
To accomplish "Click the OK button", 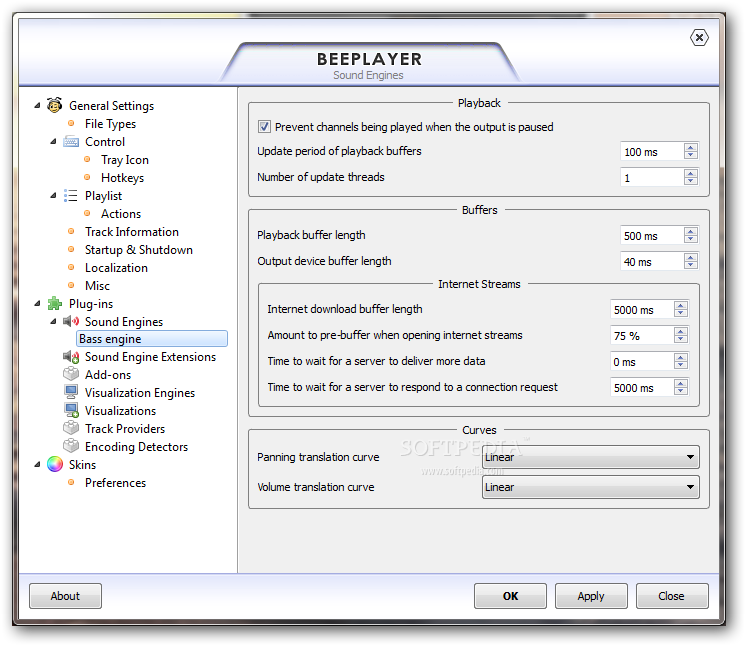I will click(510, 596).
